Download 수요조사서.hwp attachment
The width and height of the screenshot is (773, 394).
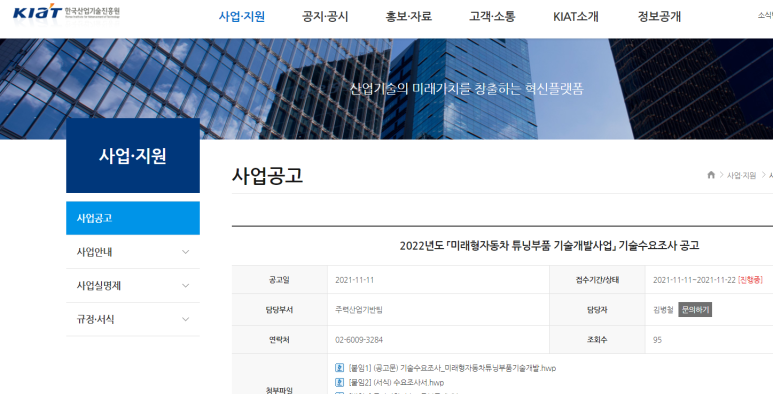pyautogui.click(x=396, y=382)
